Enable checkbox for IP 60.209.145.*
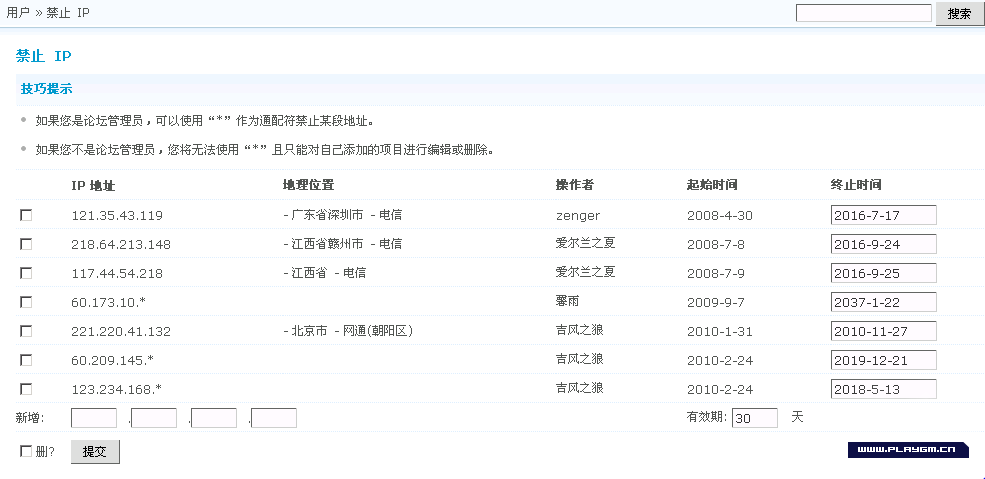This screenshot has width=985, height=479. point(26,360)
